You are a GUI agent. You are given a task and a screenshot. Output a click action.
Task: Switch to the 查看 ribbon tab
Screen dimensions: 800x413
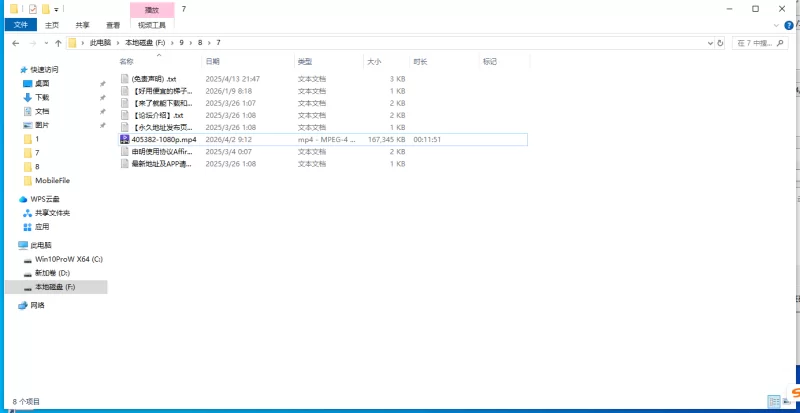coord(113,25)
